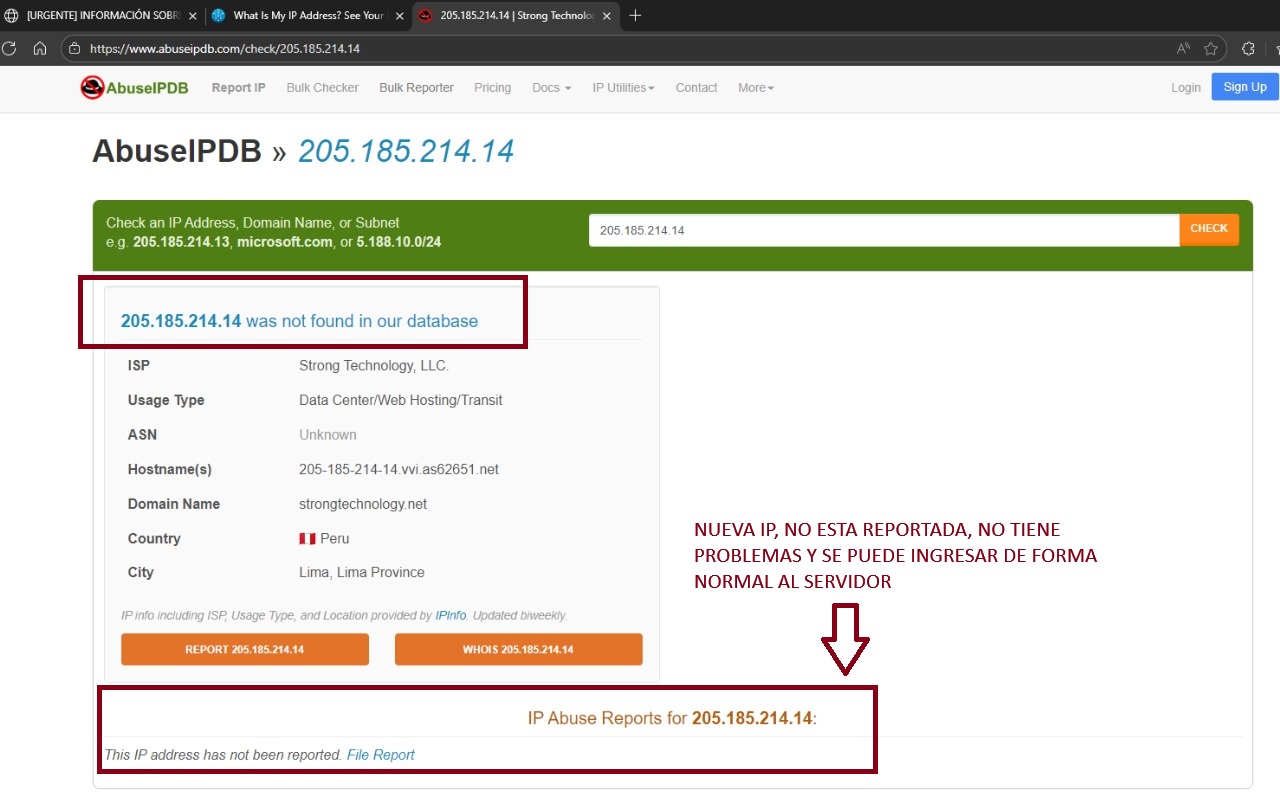
Task: Open Bulk Reporter page
Action: (416, 88)
